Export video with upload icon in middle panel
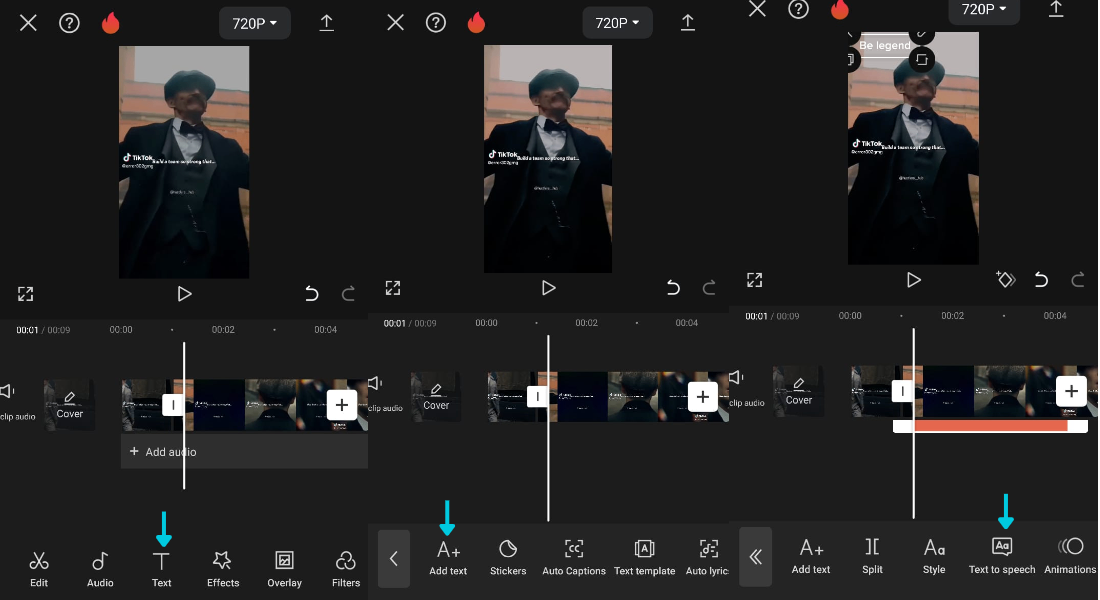The image size is (1100, 600). coord(688,22)
